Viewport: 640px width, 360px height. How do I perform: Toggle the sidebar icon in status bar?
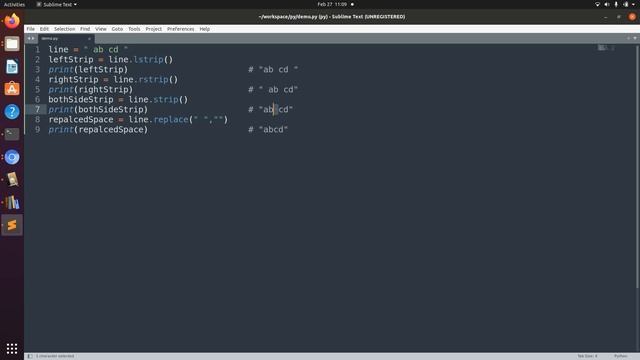[30, 356]
